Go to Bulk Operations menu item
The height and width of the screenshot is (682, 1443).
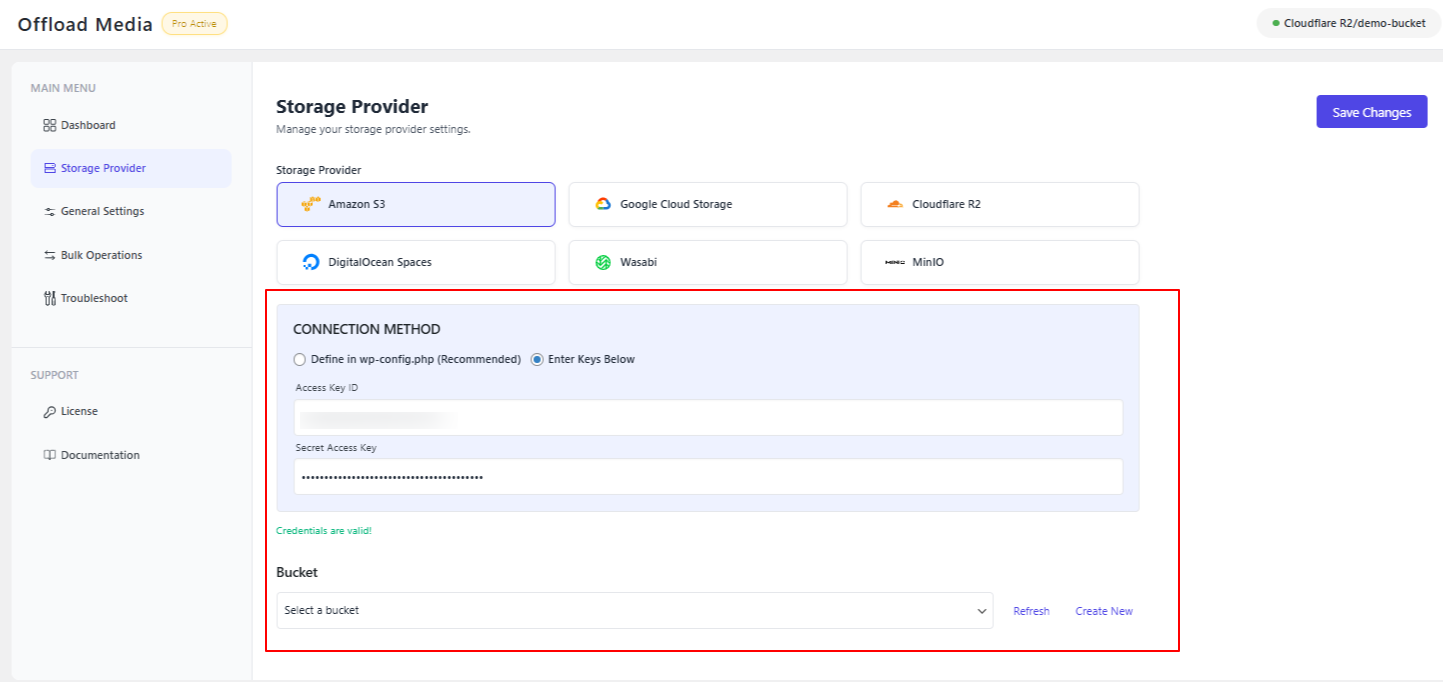click(101, 255)
